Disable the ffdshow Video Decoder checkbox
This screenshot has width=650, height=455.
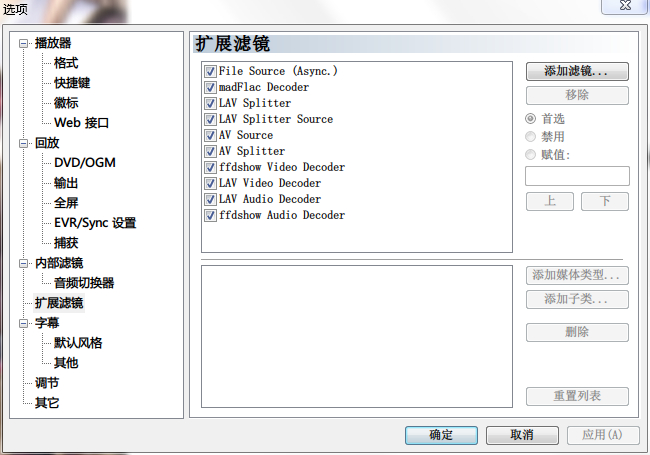pos(210,167)
